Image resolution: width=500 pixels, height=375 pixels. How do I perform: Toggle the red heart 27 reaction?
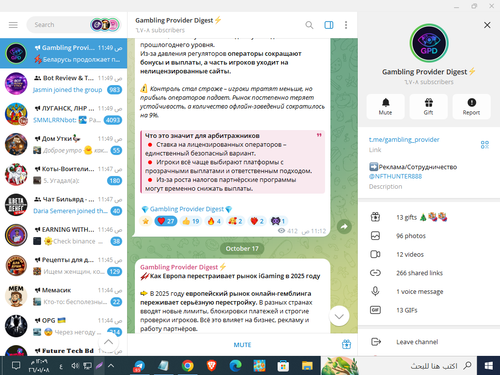click(x=166, y=221)
